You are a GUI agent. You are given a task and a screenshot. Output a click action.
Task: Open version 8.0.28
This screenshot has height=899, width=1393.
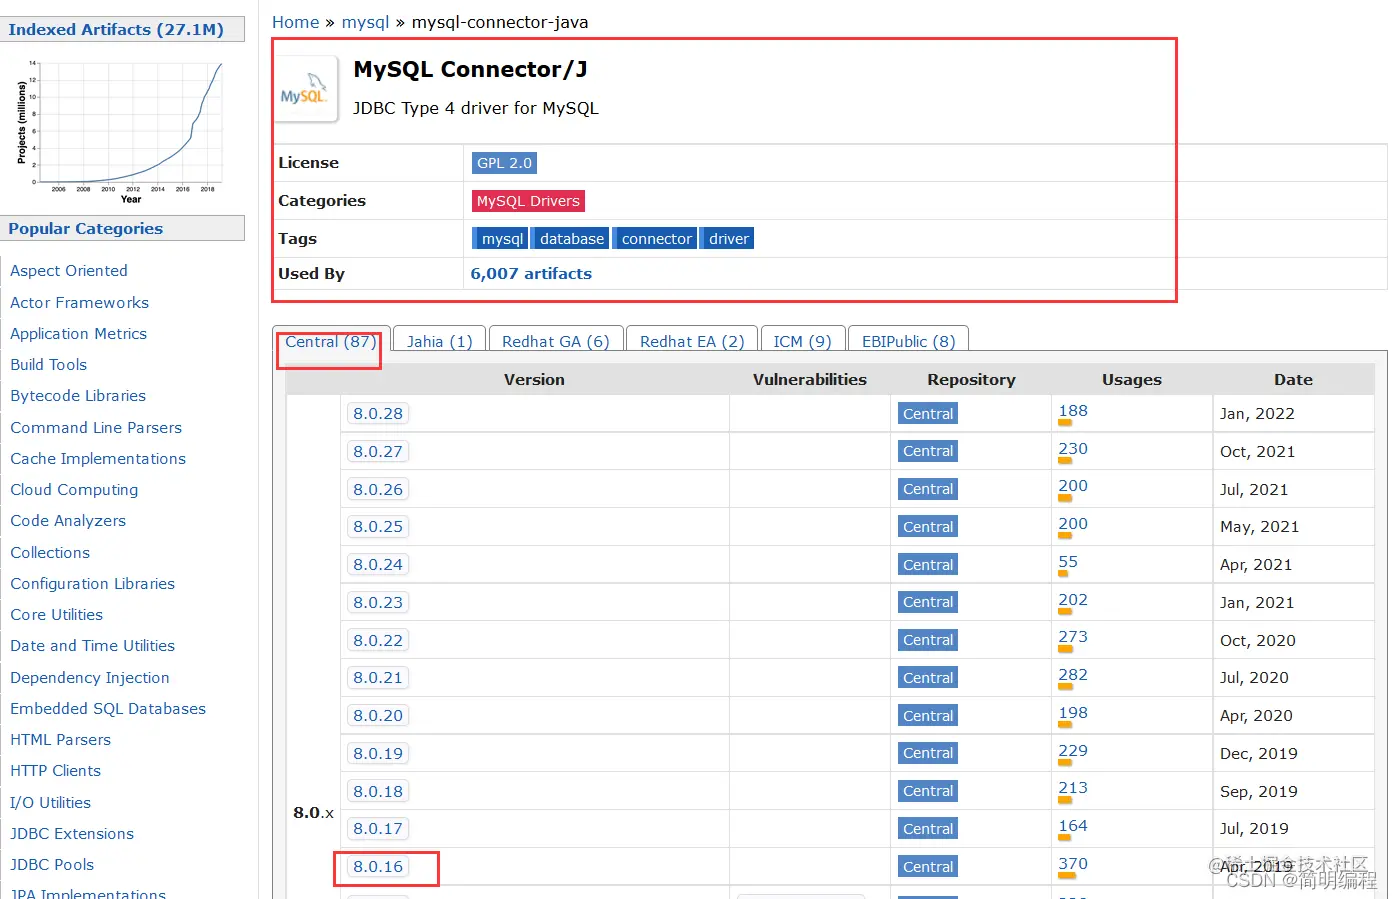378,414
